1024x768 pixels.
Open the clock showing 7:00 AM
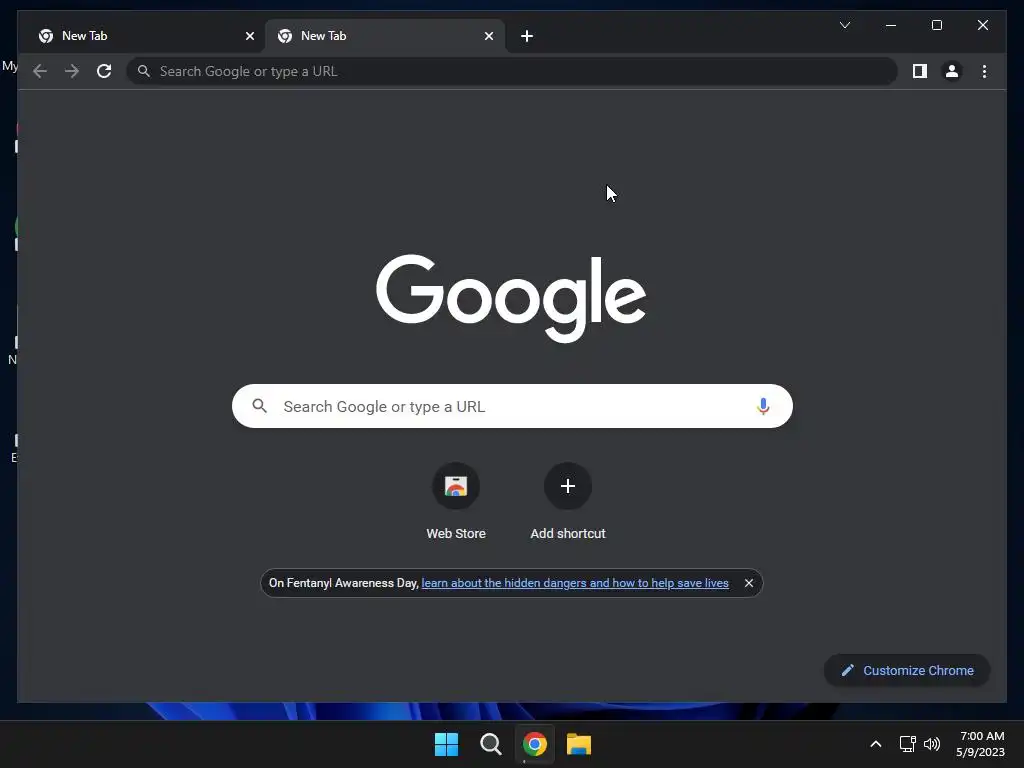coord(980,744)
